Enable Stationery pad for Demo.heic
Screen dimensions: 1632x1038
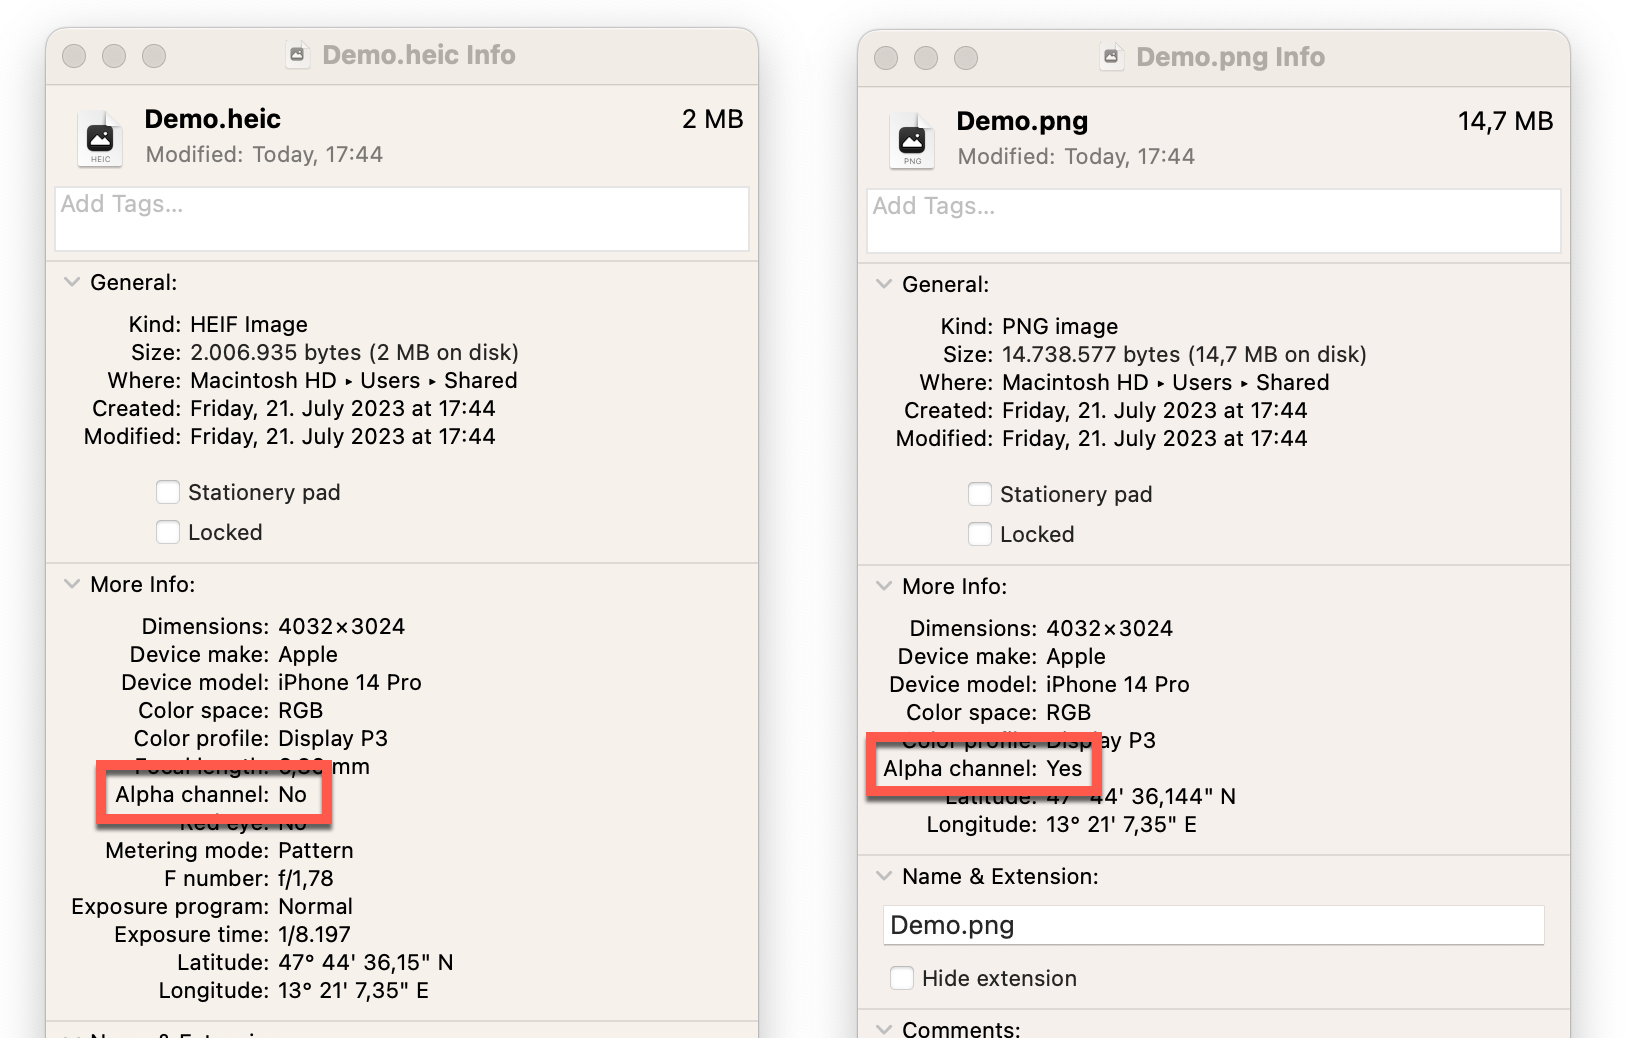[168, 492]
